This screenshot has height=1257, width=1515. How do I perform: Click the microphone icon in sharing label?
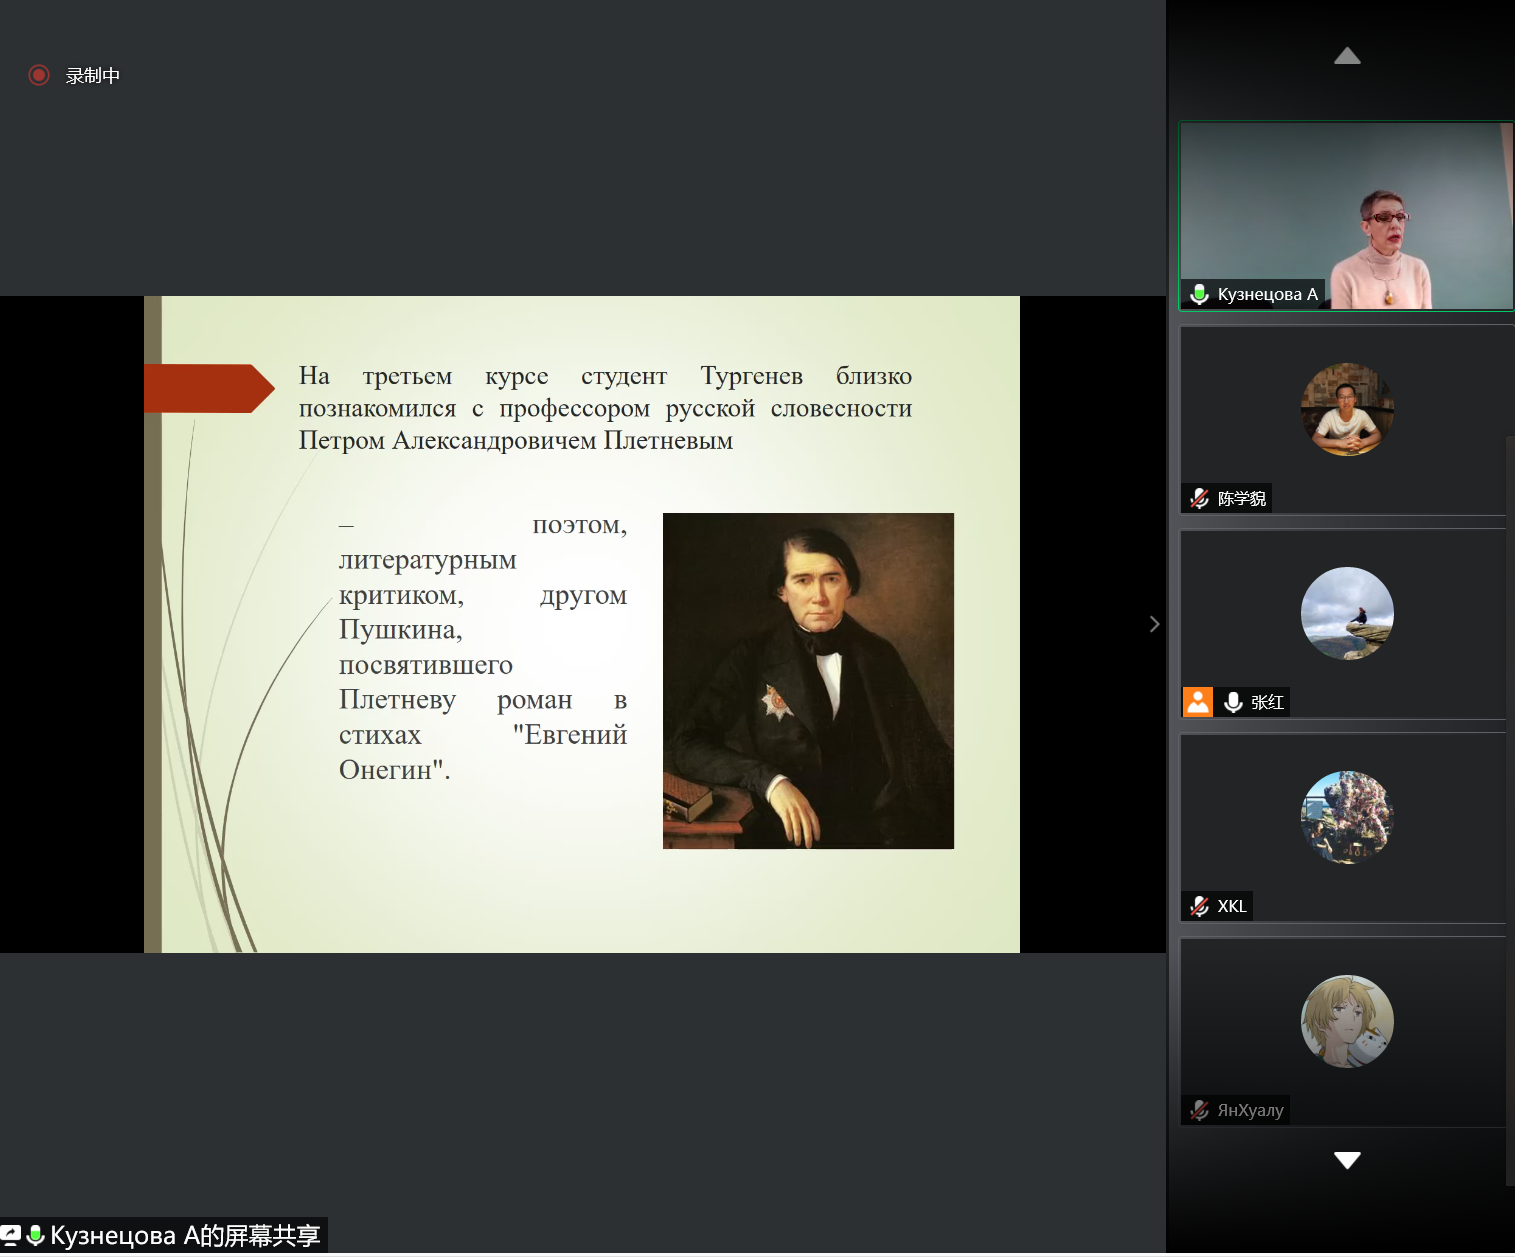tap(36, 1235)
